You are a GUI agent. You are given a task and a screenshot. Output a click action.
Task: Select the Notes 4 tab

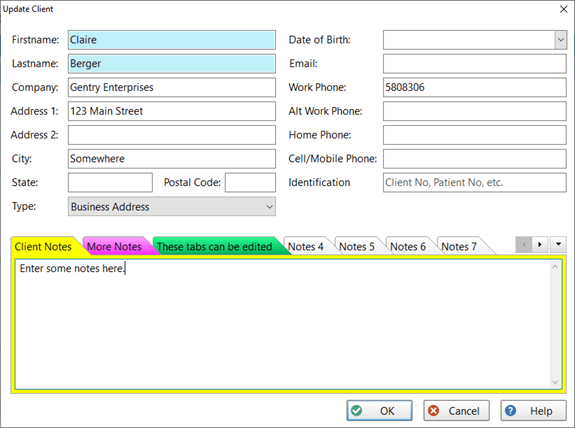[x=306, y=246]
